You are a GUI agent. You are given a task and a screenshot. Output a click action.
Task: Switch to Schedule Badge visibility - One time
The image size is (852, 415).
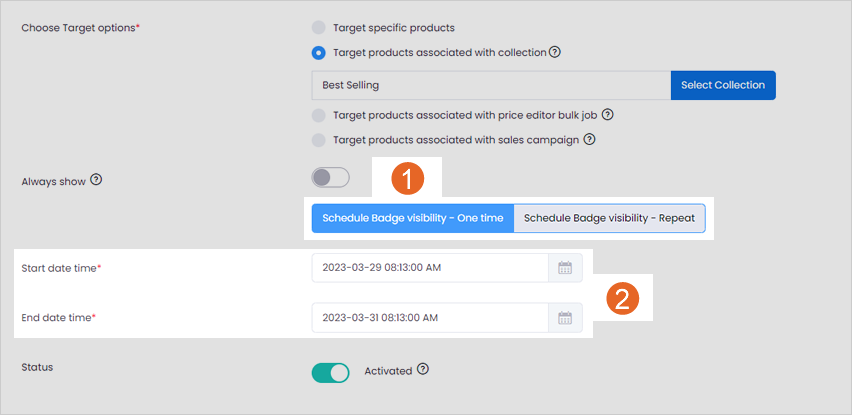(412, 218)
